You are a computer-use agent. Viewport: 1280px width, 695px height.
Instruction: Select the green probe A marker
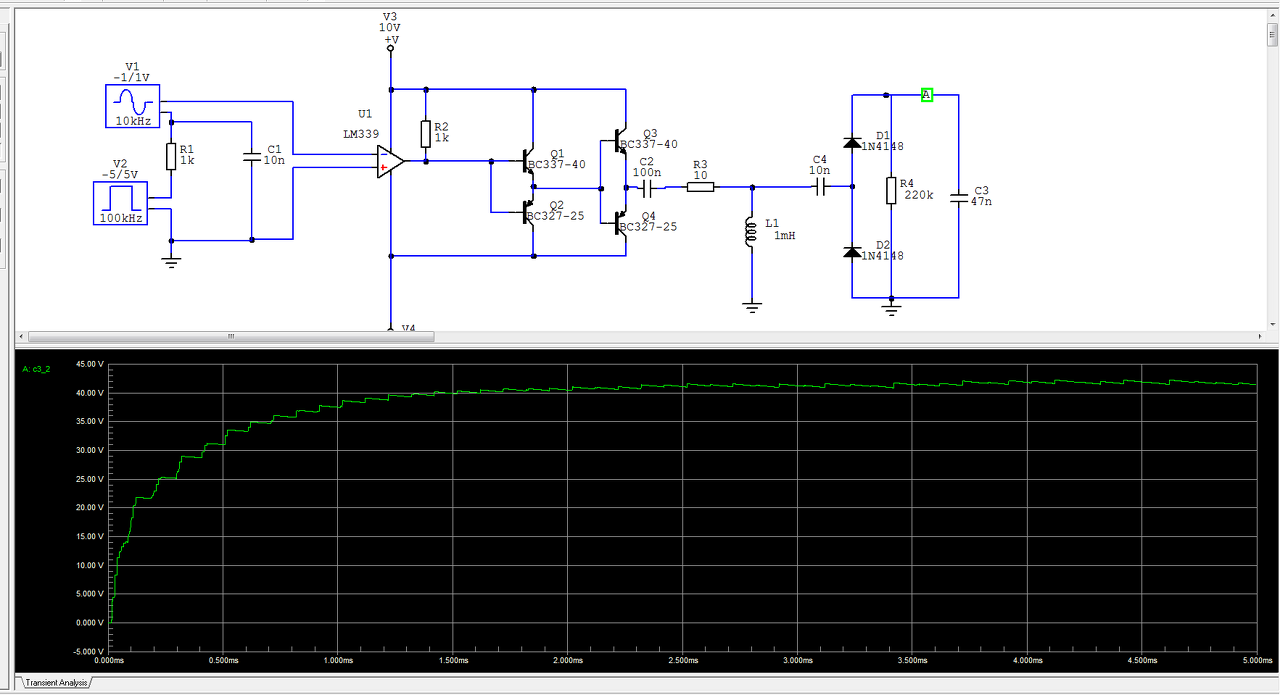pyautogui.click(x=927, y=95)
